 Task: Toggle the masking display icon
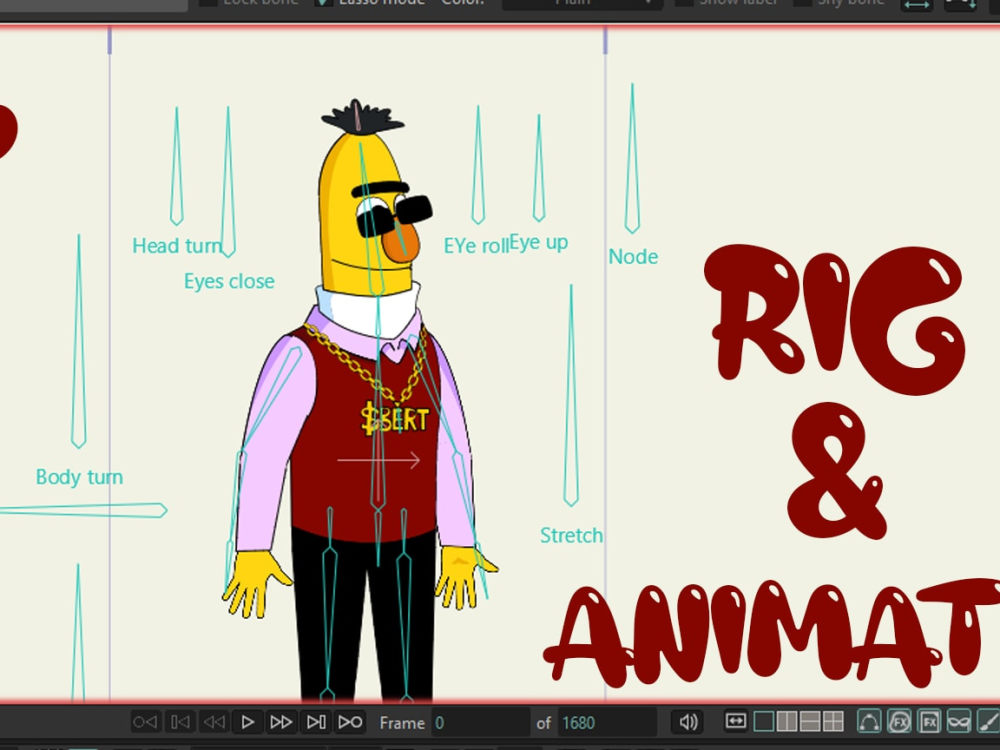point(959,721)
